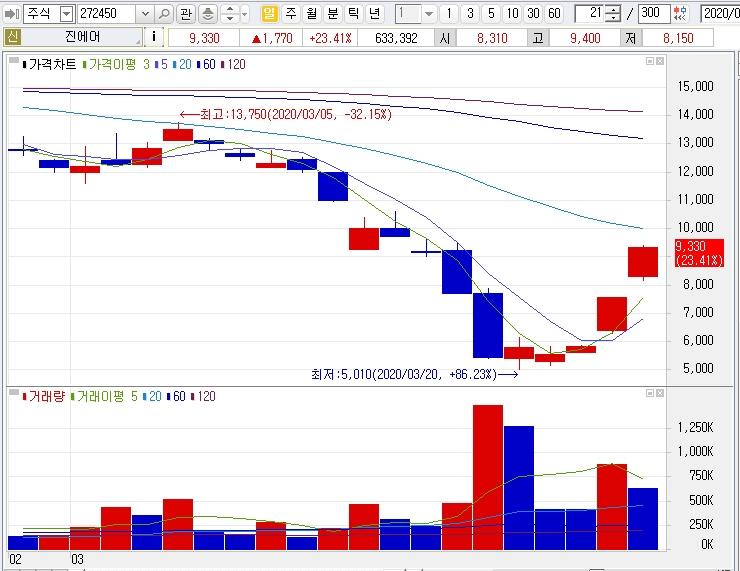The height and width of the screenshot is (571, 740).
Task: Select the 일 daily chart period
Action: (x=269, y=14)
